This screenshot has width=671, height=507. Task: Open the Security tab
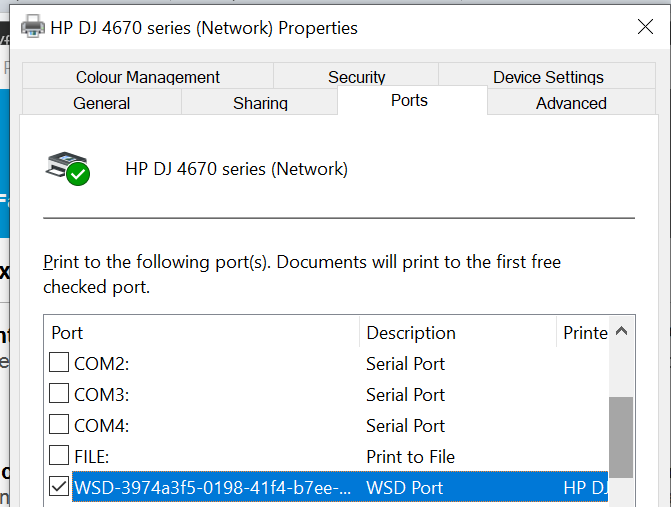pyautogui.click(x=356, y=77)
